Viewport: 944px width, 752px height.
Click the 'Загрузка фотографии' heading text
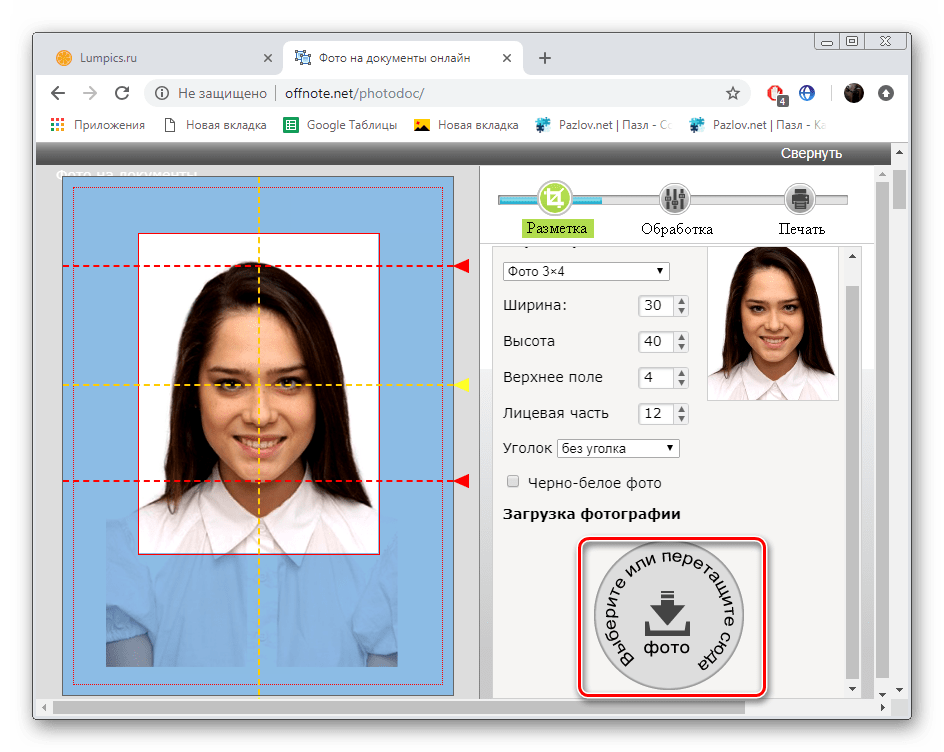592,514
